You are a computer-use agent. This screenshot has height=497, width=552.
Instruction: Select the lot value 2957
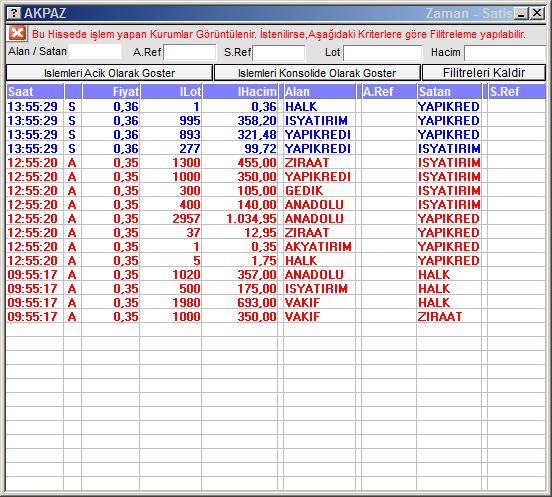pyautogui.click(x=186, y=219)
